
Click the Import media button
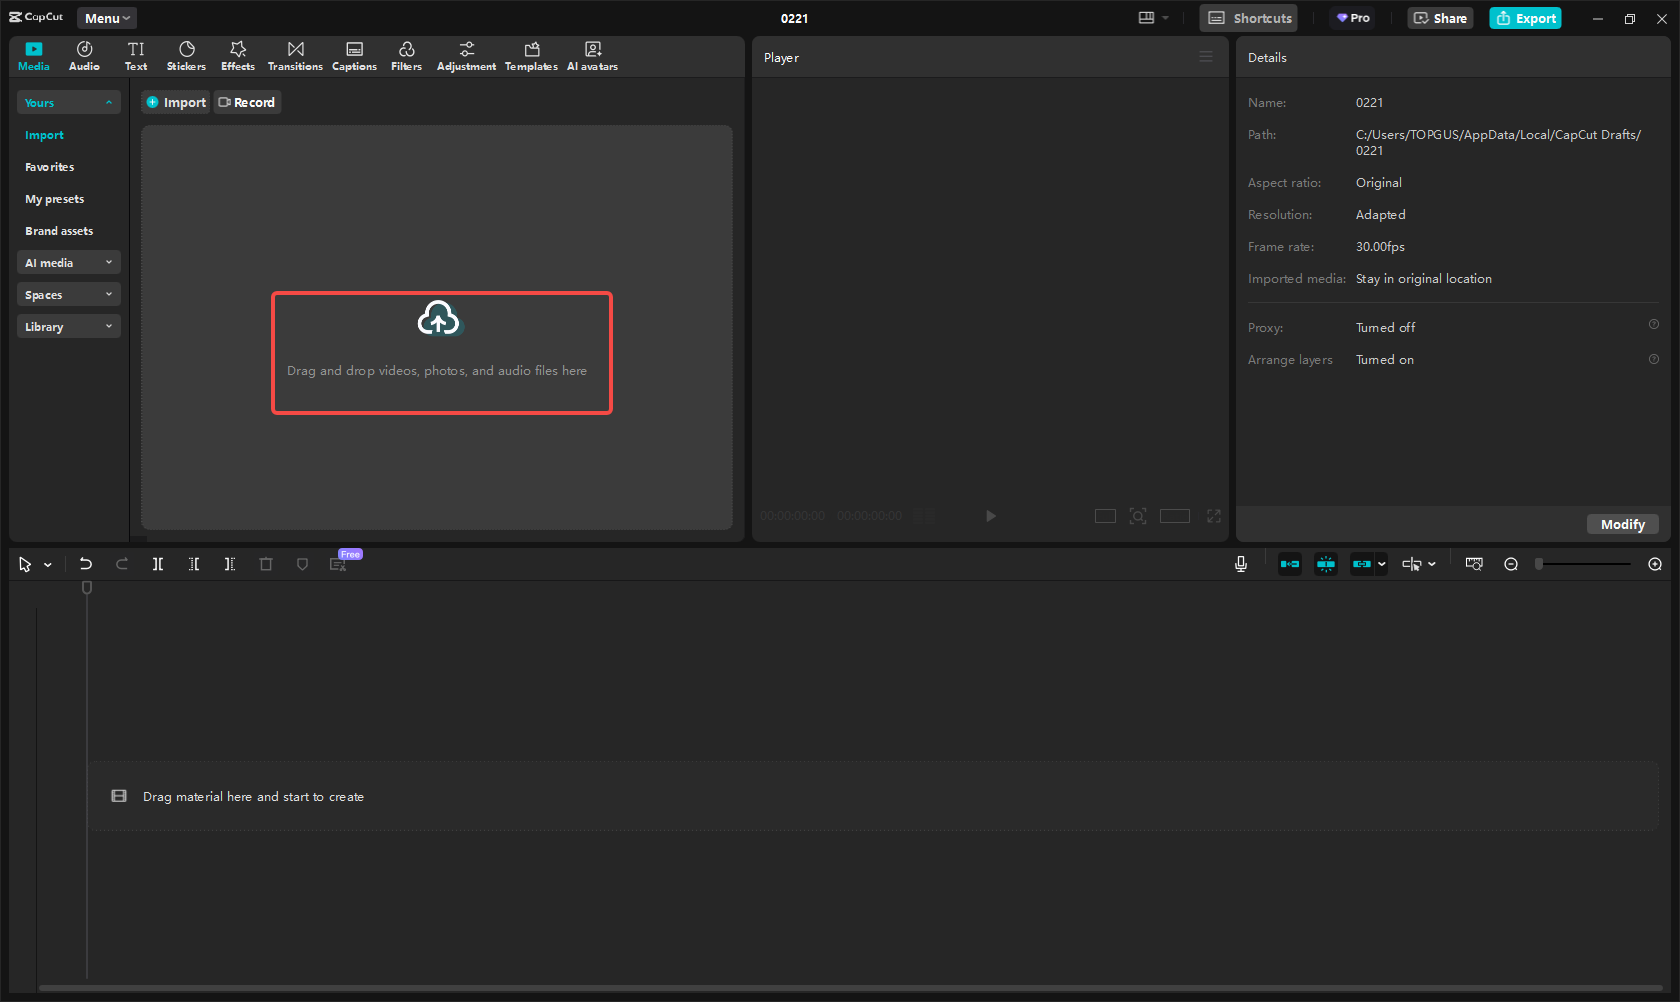tap(176, 102)
